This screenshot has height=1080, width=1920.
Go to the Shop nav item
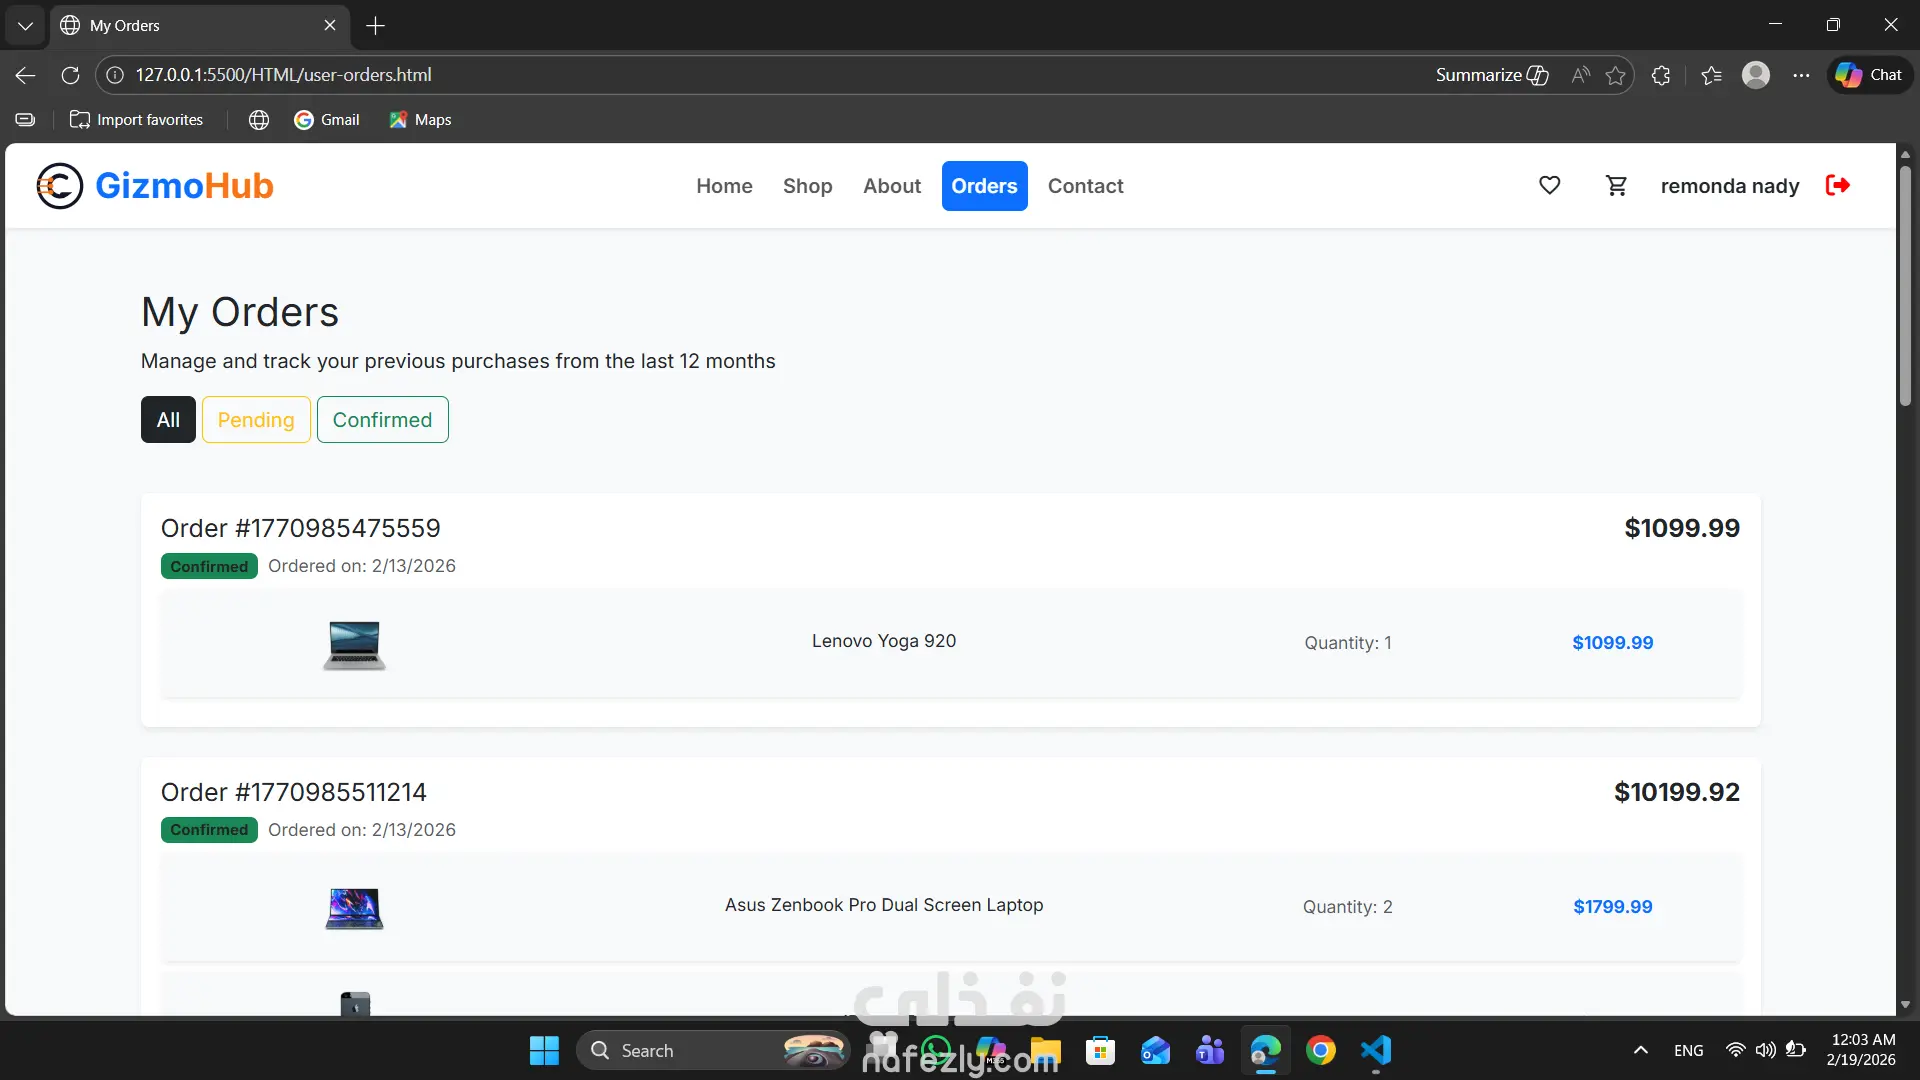[807, 186]
